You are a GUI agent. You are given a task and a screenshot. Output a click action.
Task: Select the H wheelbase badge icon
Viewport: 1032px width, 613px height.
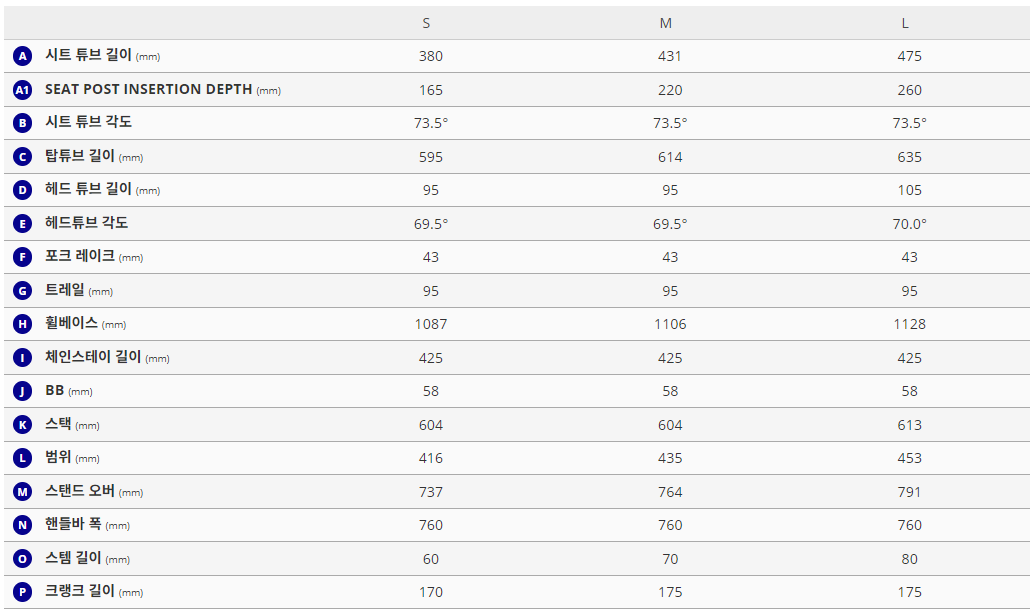tap(22, 324)
